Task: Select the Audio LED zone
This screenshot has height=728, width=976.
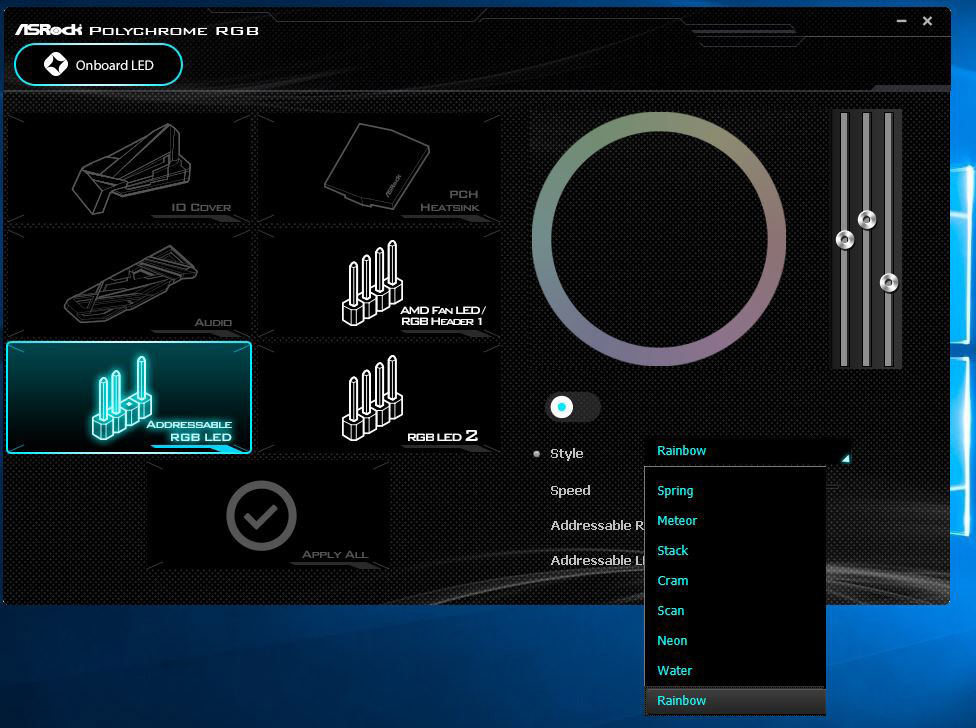Action: coord(128,281)
